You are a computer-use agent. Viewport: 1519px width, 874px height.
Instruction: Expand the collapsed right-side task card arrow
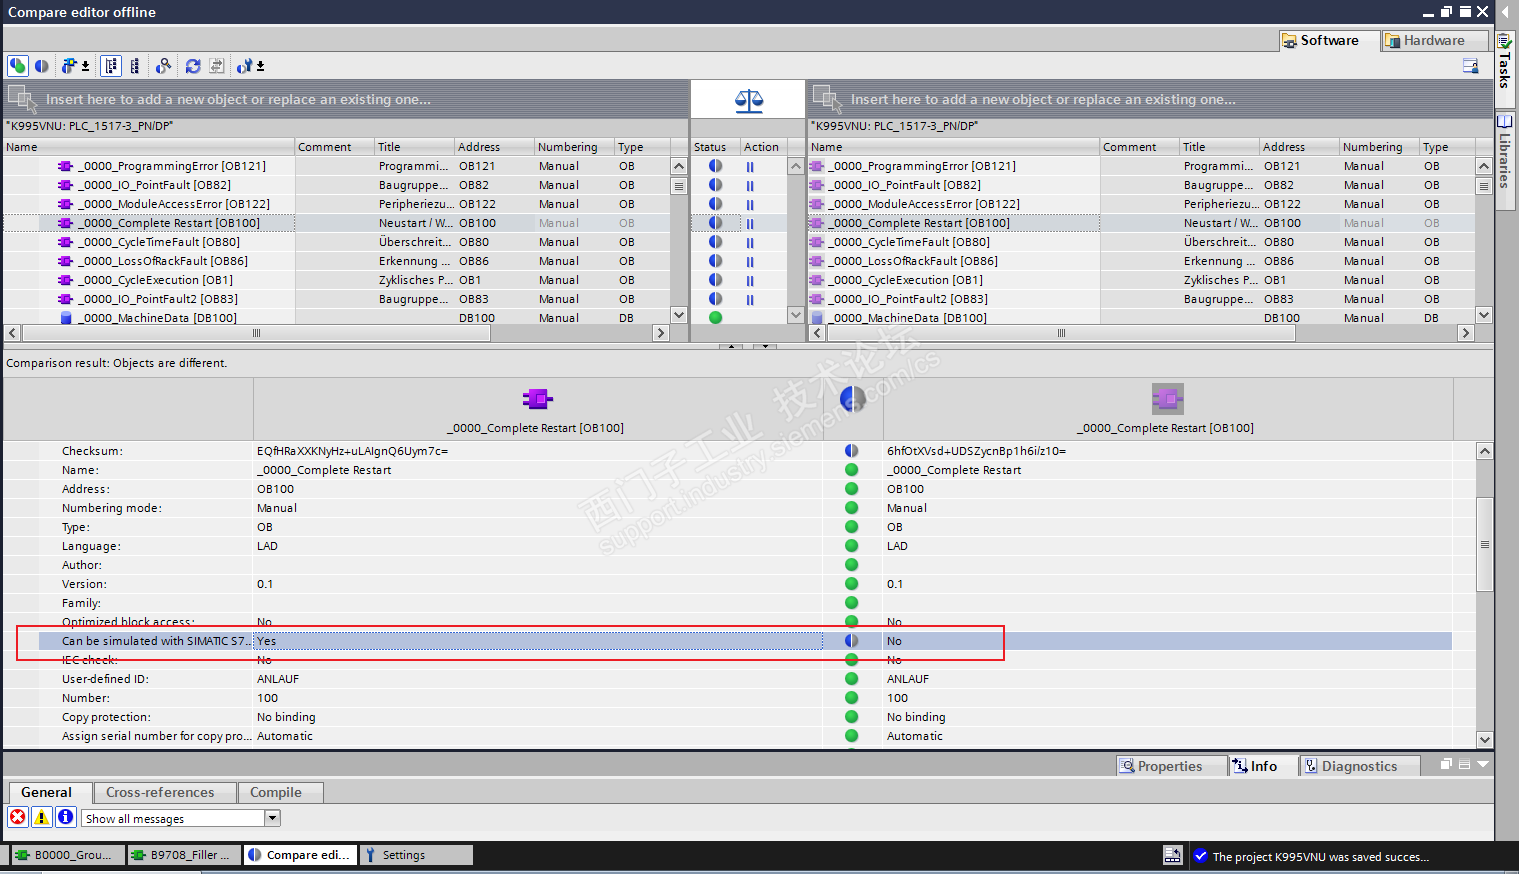[1505, 12]
